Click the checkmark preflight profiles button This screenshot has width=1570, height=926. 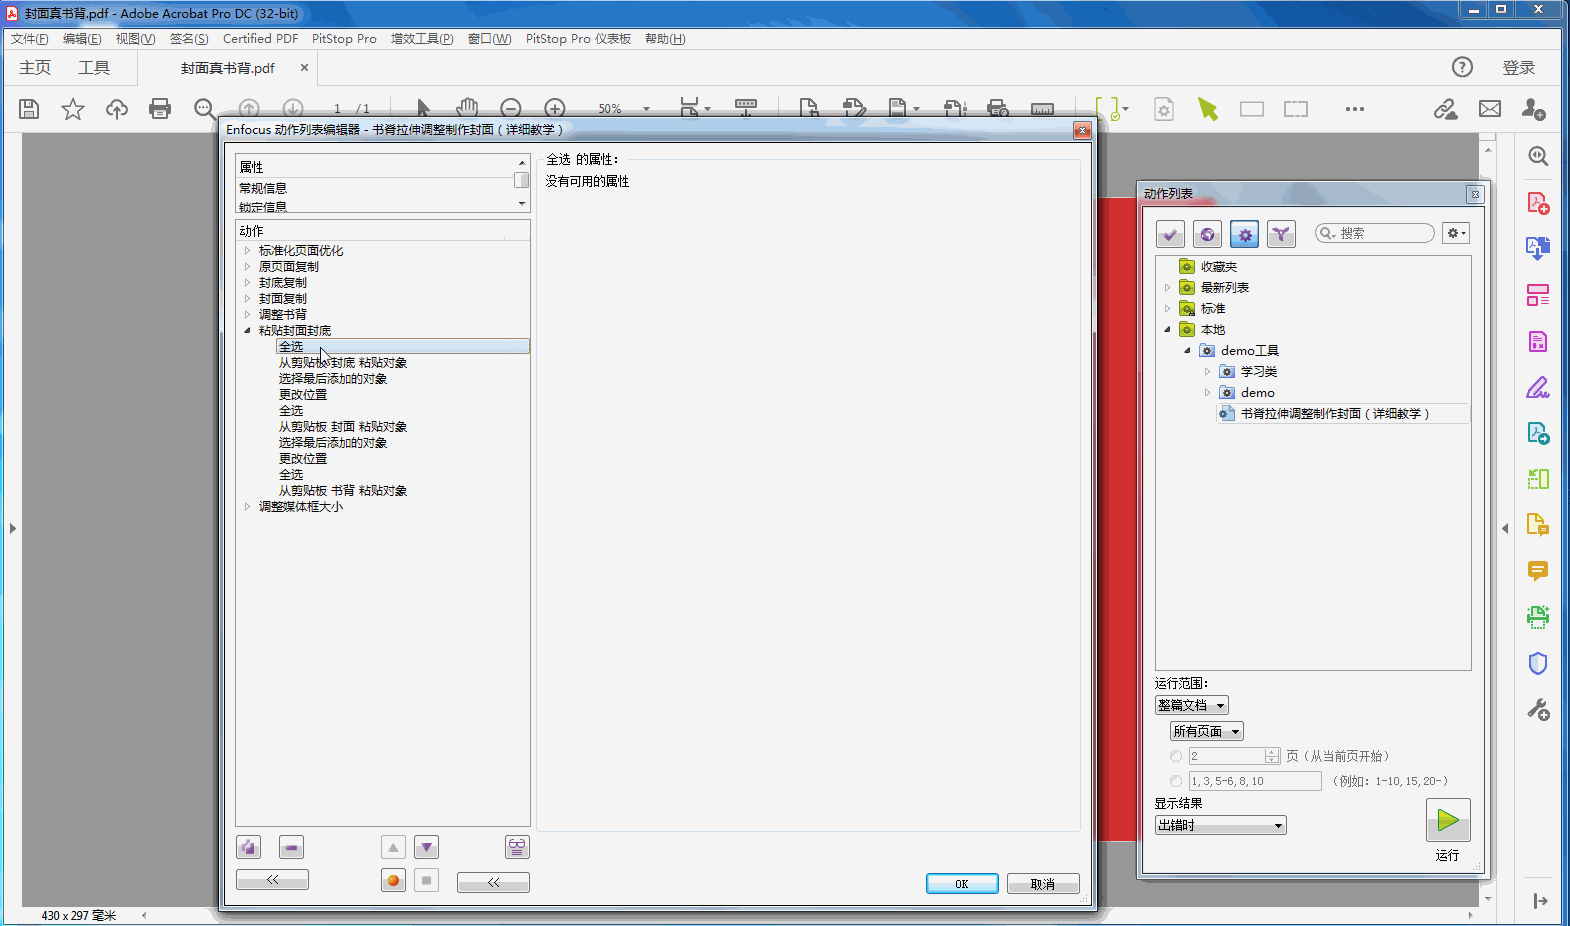click(1170, 234)
